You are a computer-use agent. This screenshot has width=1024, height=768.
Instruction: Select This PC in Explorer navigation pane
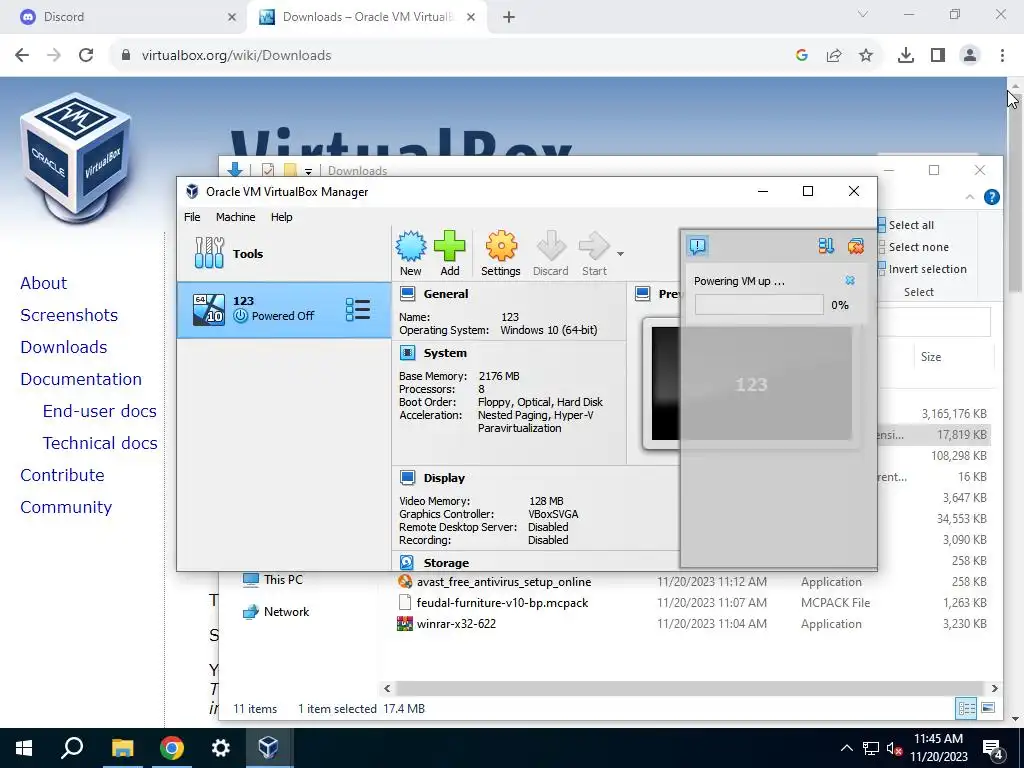(x=283, y=579)
